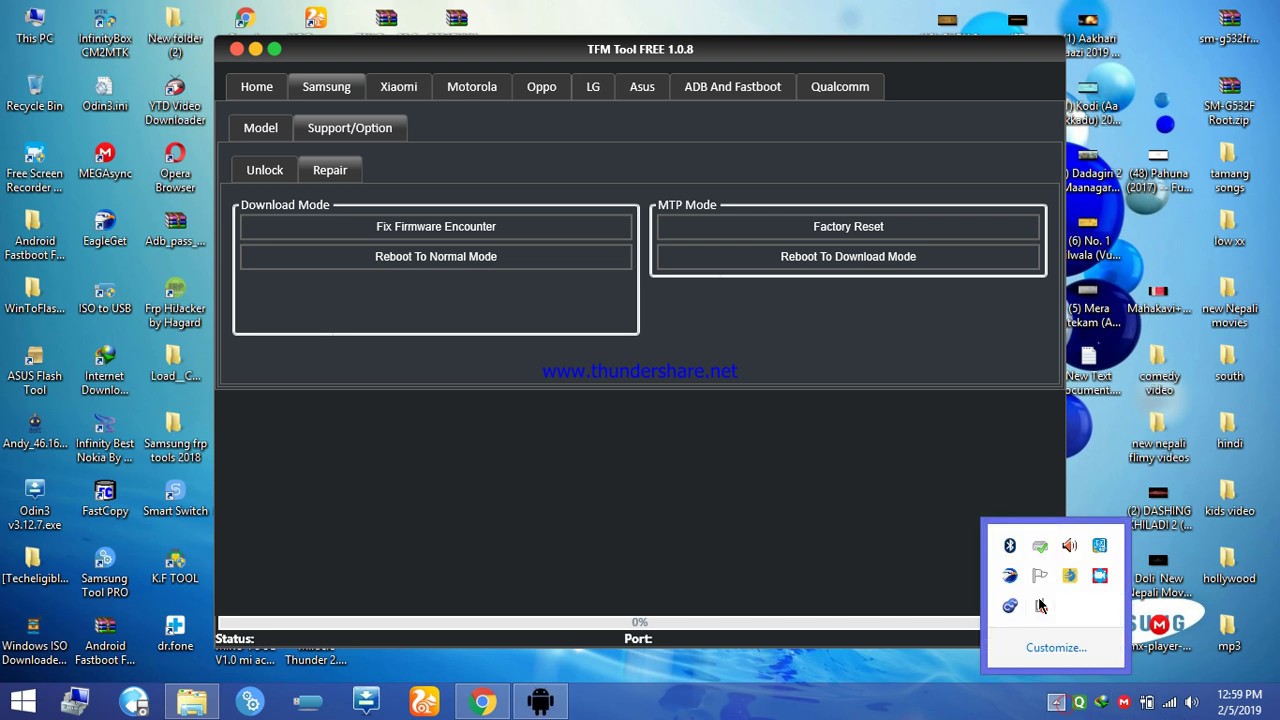The width and height of the screenshot is (1280, 720).
Task: Select the FastCopy desktop icon
Action: point(105,498)
